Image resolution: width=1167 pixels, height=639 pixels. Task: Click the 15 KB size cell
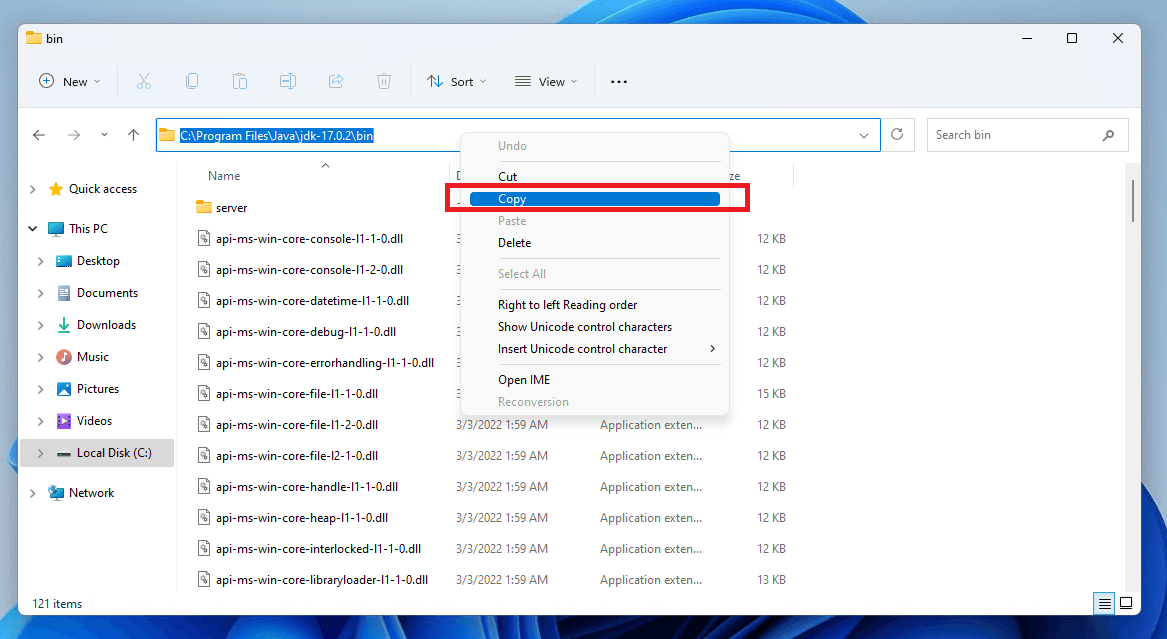772,394
